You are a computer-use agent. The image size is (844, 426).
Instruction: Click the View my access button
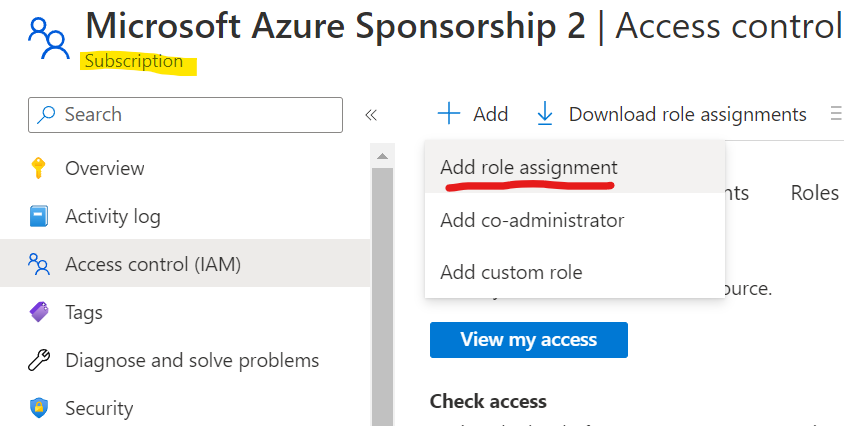point(529,339)
